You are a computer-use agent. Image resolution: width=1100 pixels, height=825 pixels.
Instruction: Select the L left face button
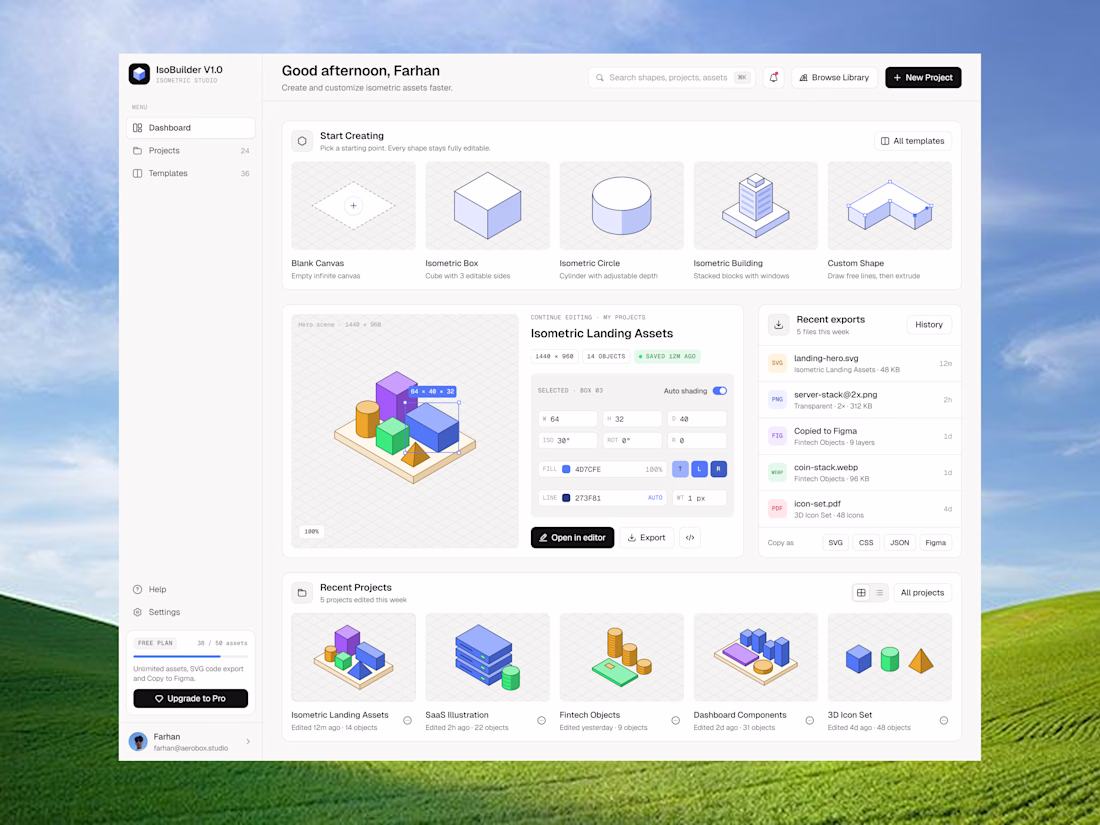tap(699, 469)
